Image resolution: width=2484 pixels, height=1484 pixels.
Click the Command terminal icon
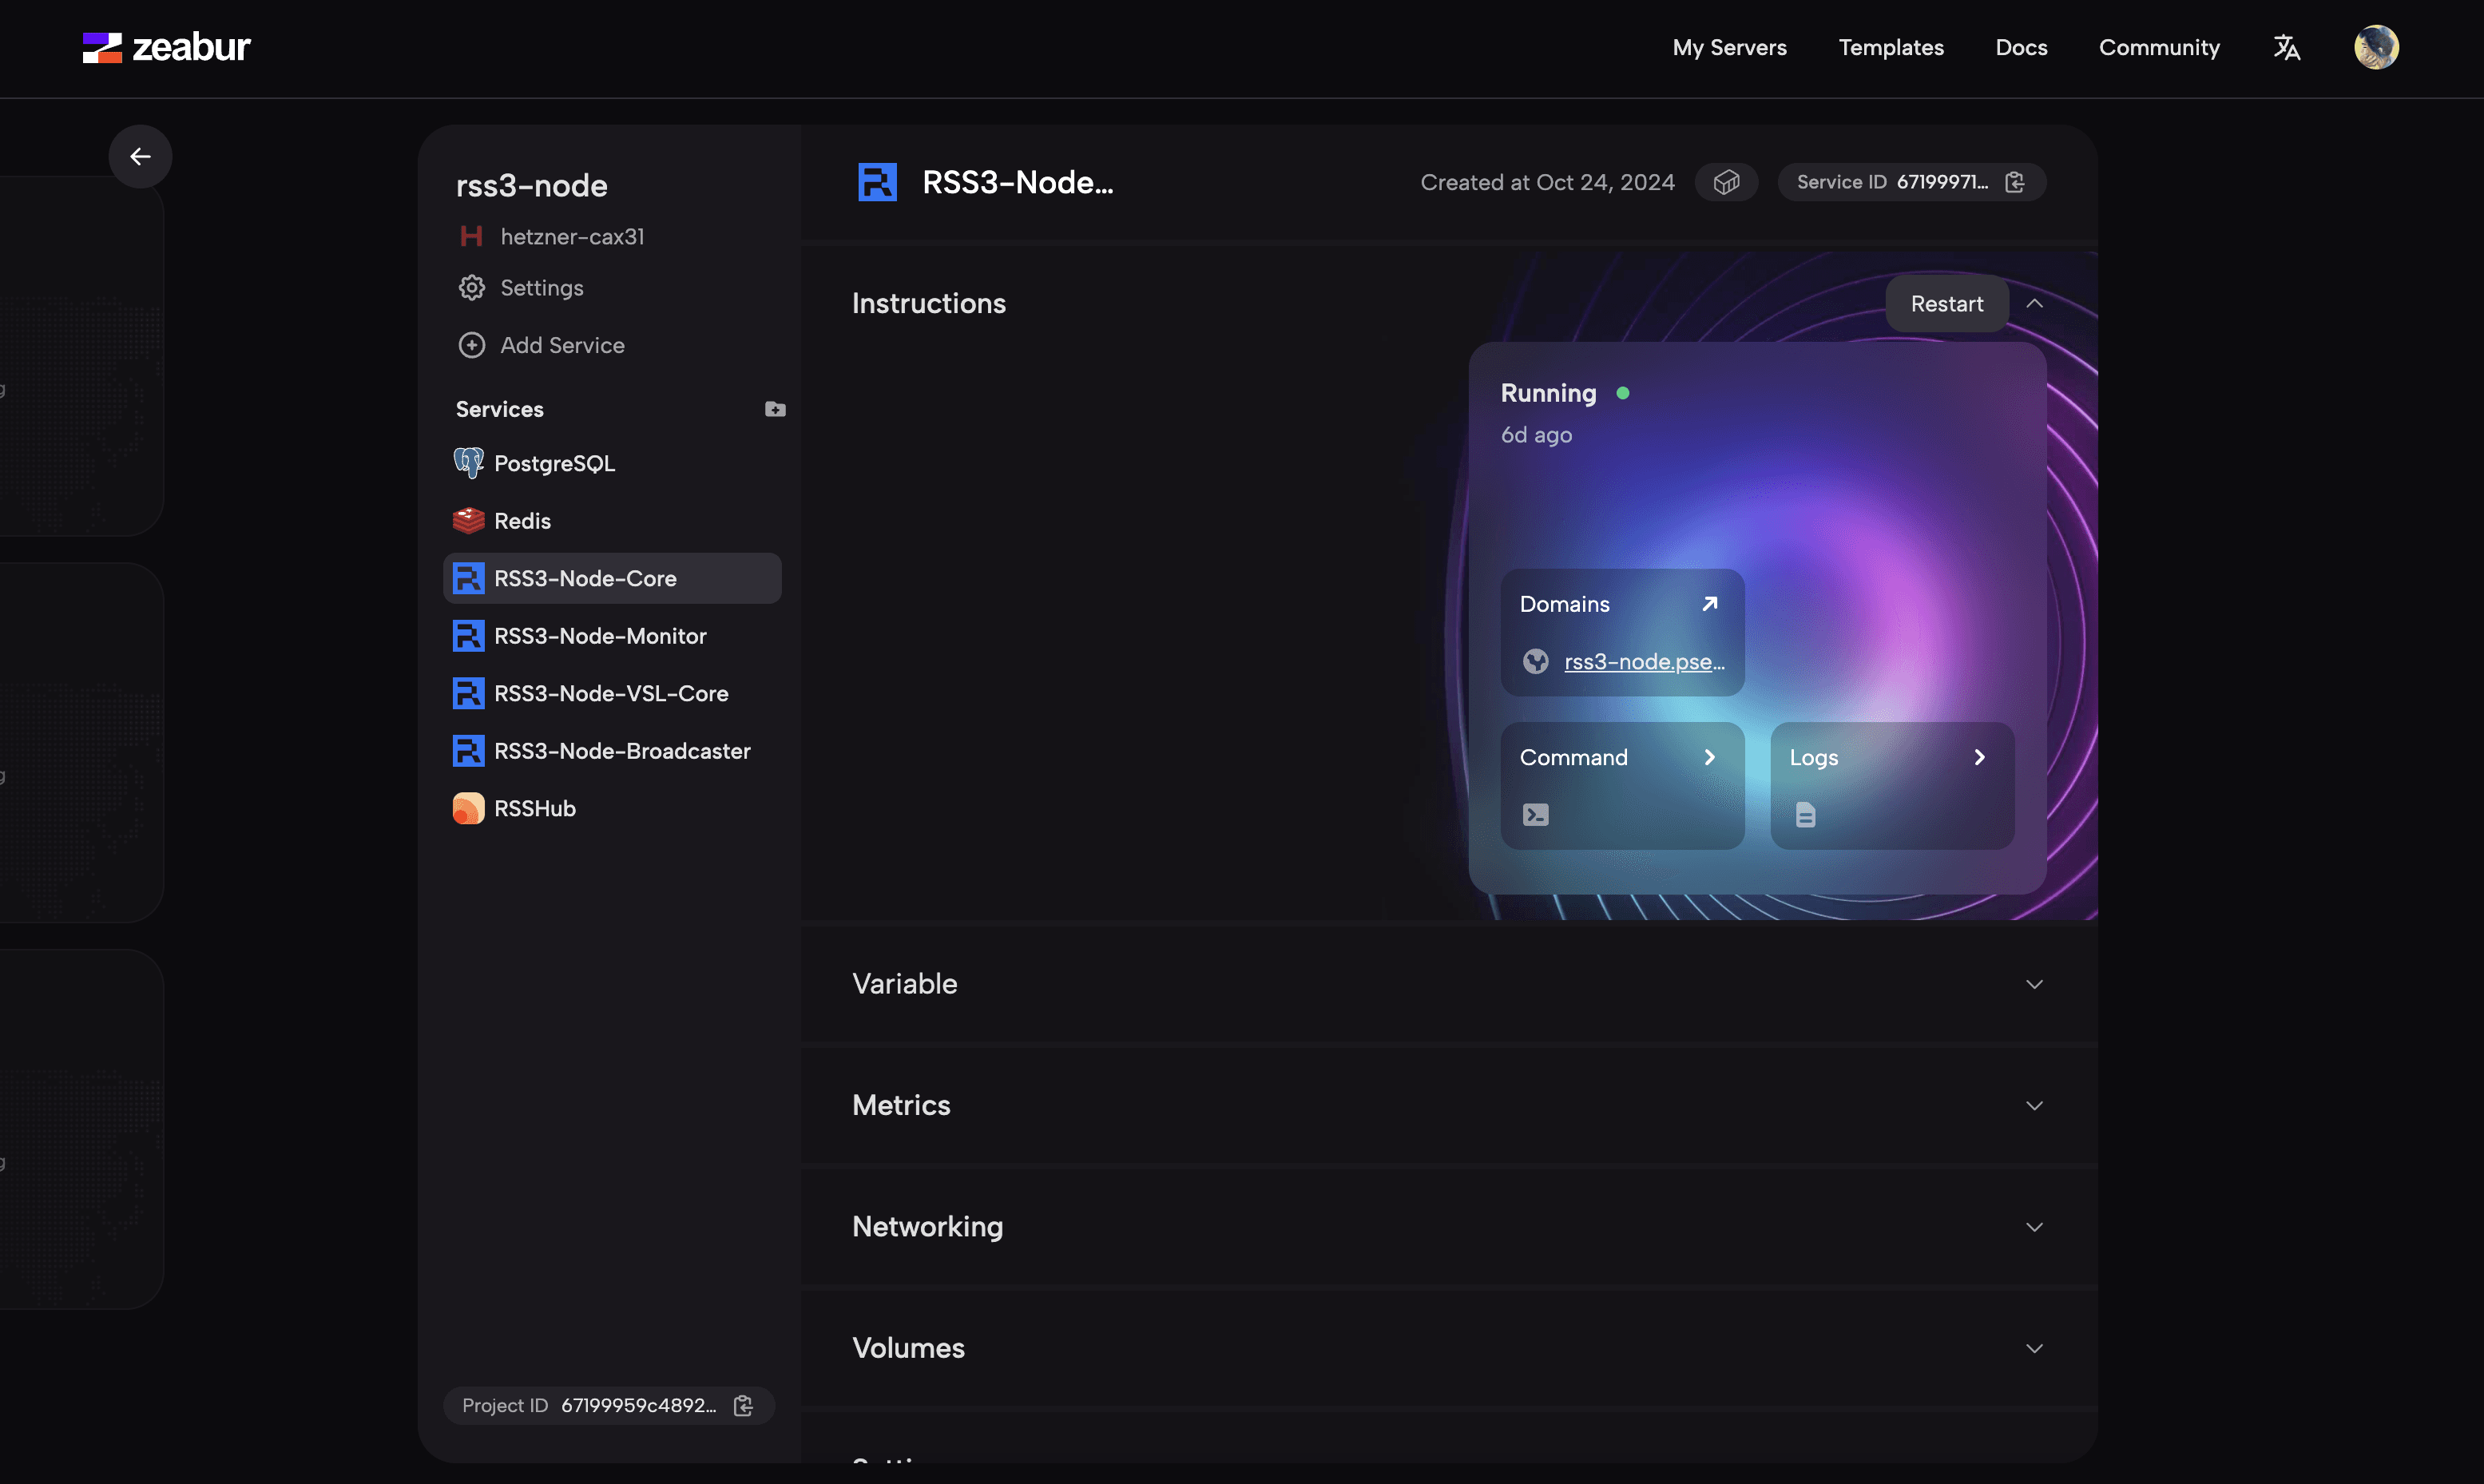coord(1535,815)
